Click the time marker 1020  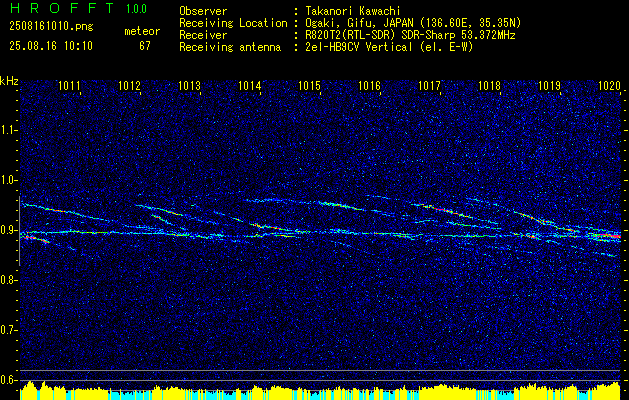pos(609,85)
